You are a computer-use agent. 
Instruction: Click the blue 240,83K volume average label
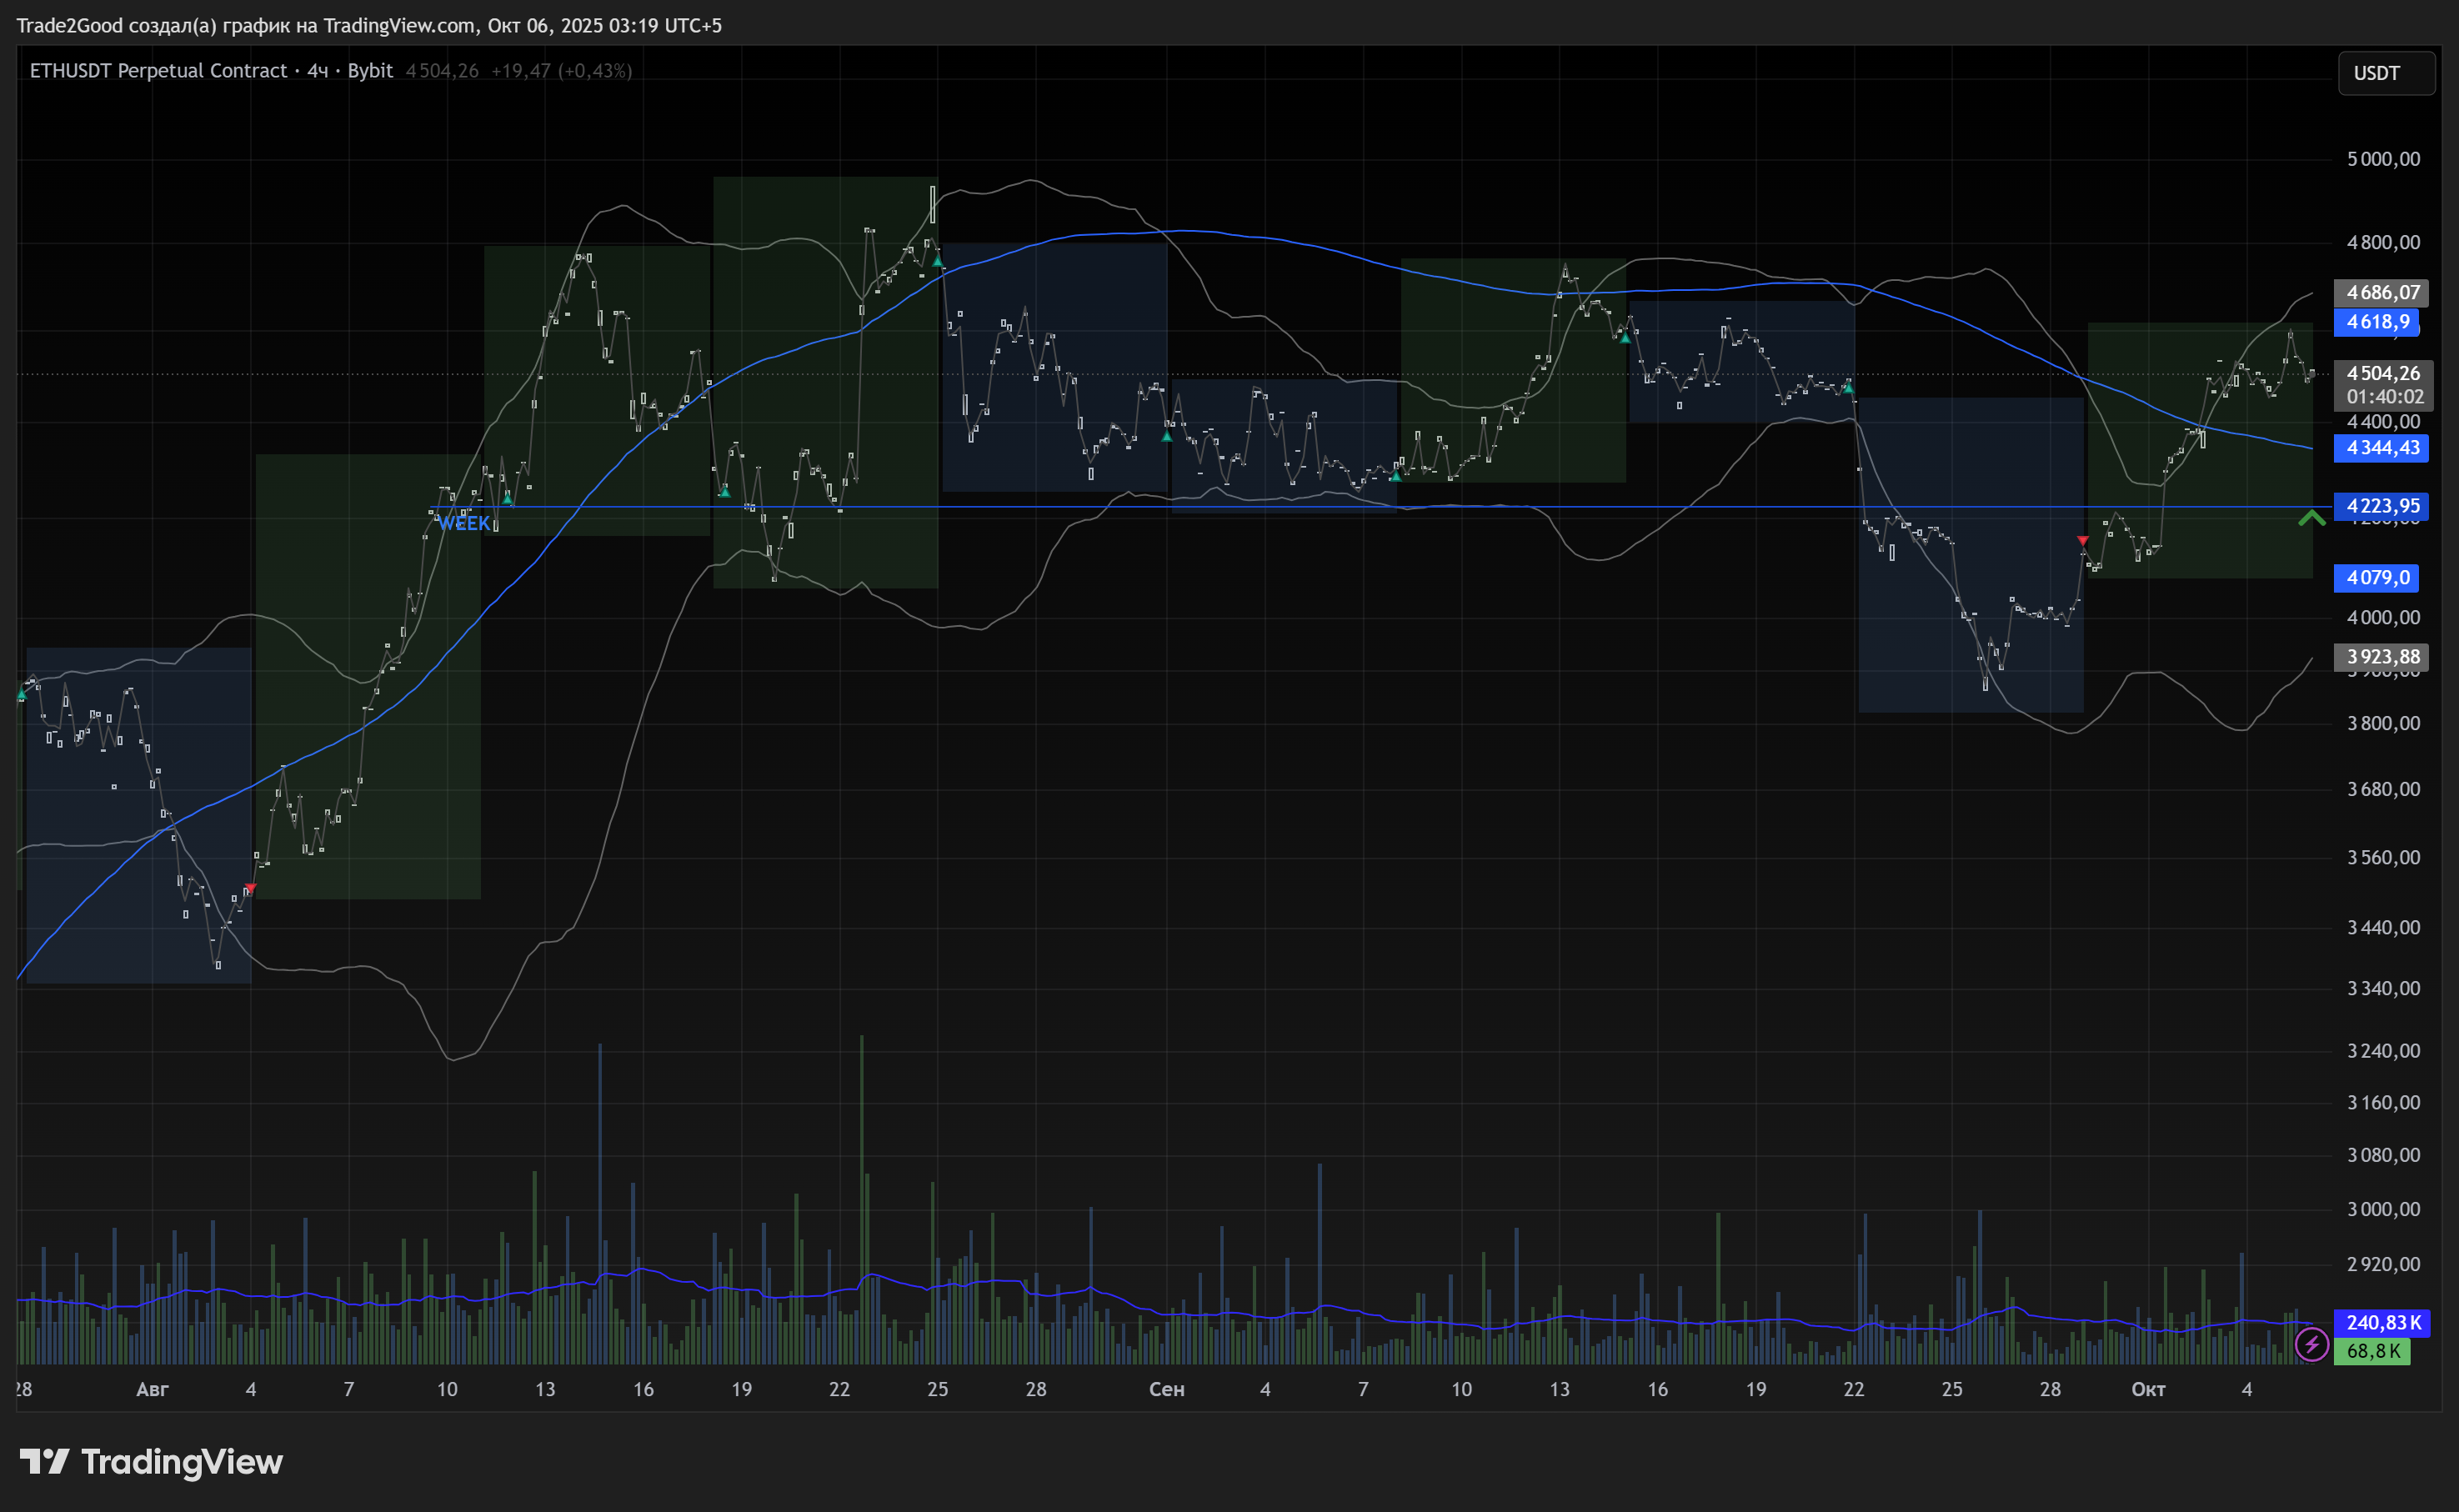click(2381, 1323)
